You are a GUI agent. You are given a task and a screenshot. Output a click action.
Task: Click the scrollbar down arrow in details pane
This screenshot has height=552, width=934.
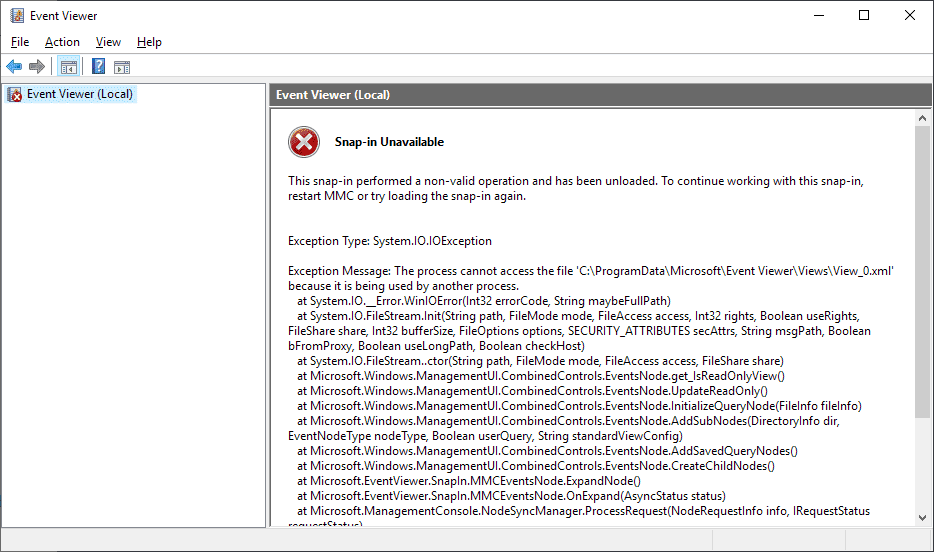click(923, 518)
